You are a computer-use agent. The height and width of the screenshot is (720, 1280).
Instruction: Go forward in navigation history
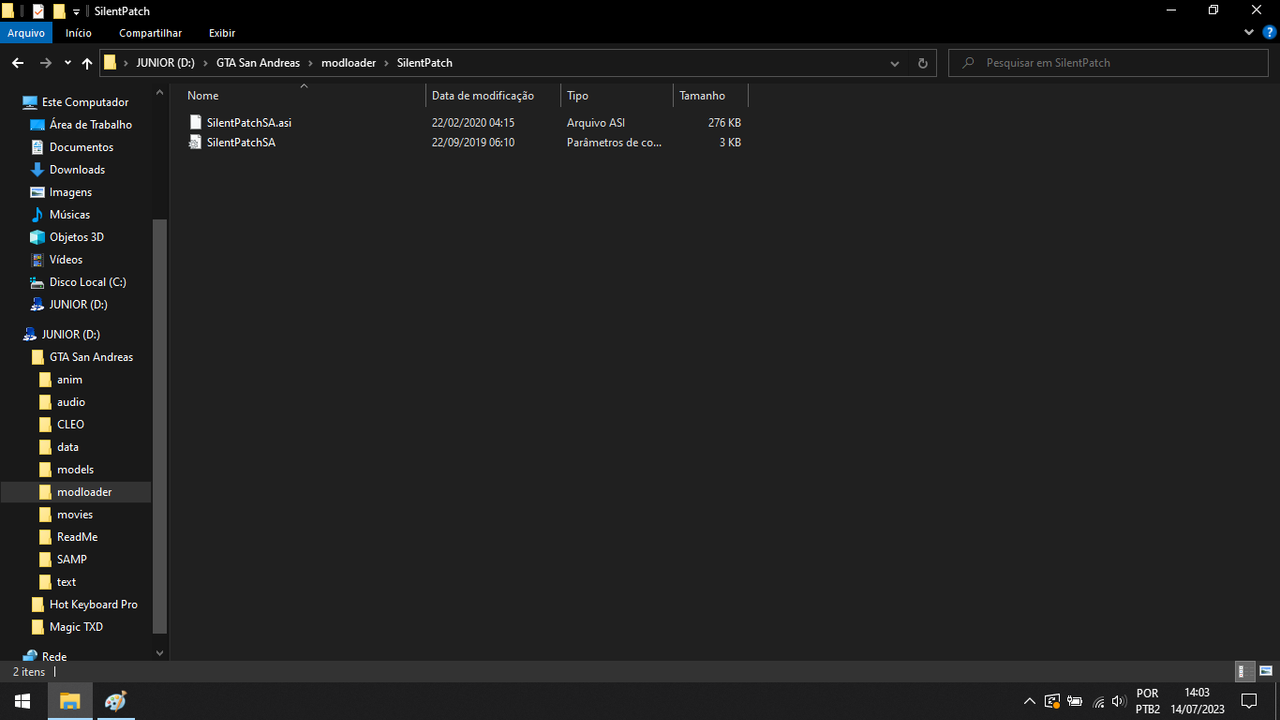45,62
